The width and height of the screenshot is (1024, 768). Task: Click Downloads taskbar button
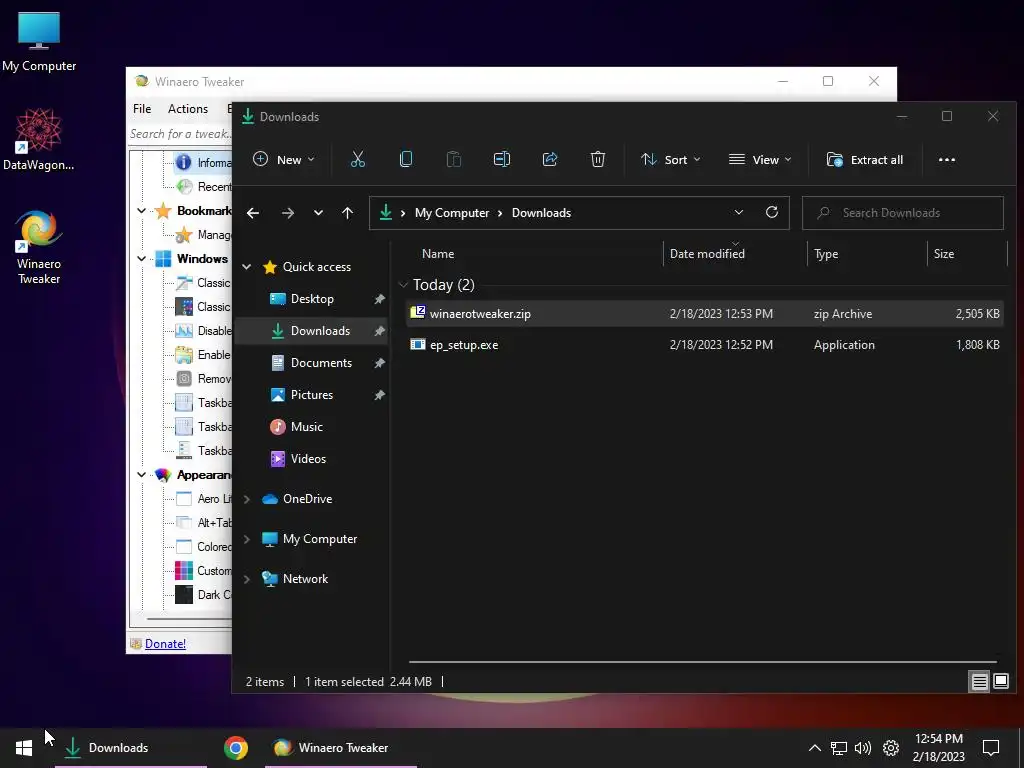(131, 748)
